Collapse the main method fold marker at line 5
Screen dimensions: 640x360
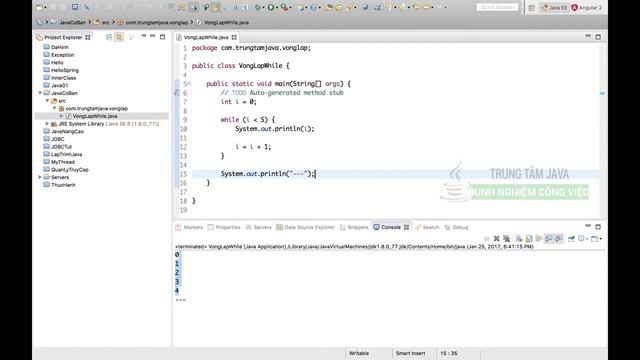189,84
